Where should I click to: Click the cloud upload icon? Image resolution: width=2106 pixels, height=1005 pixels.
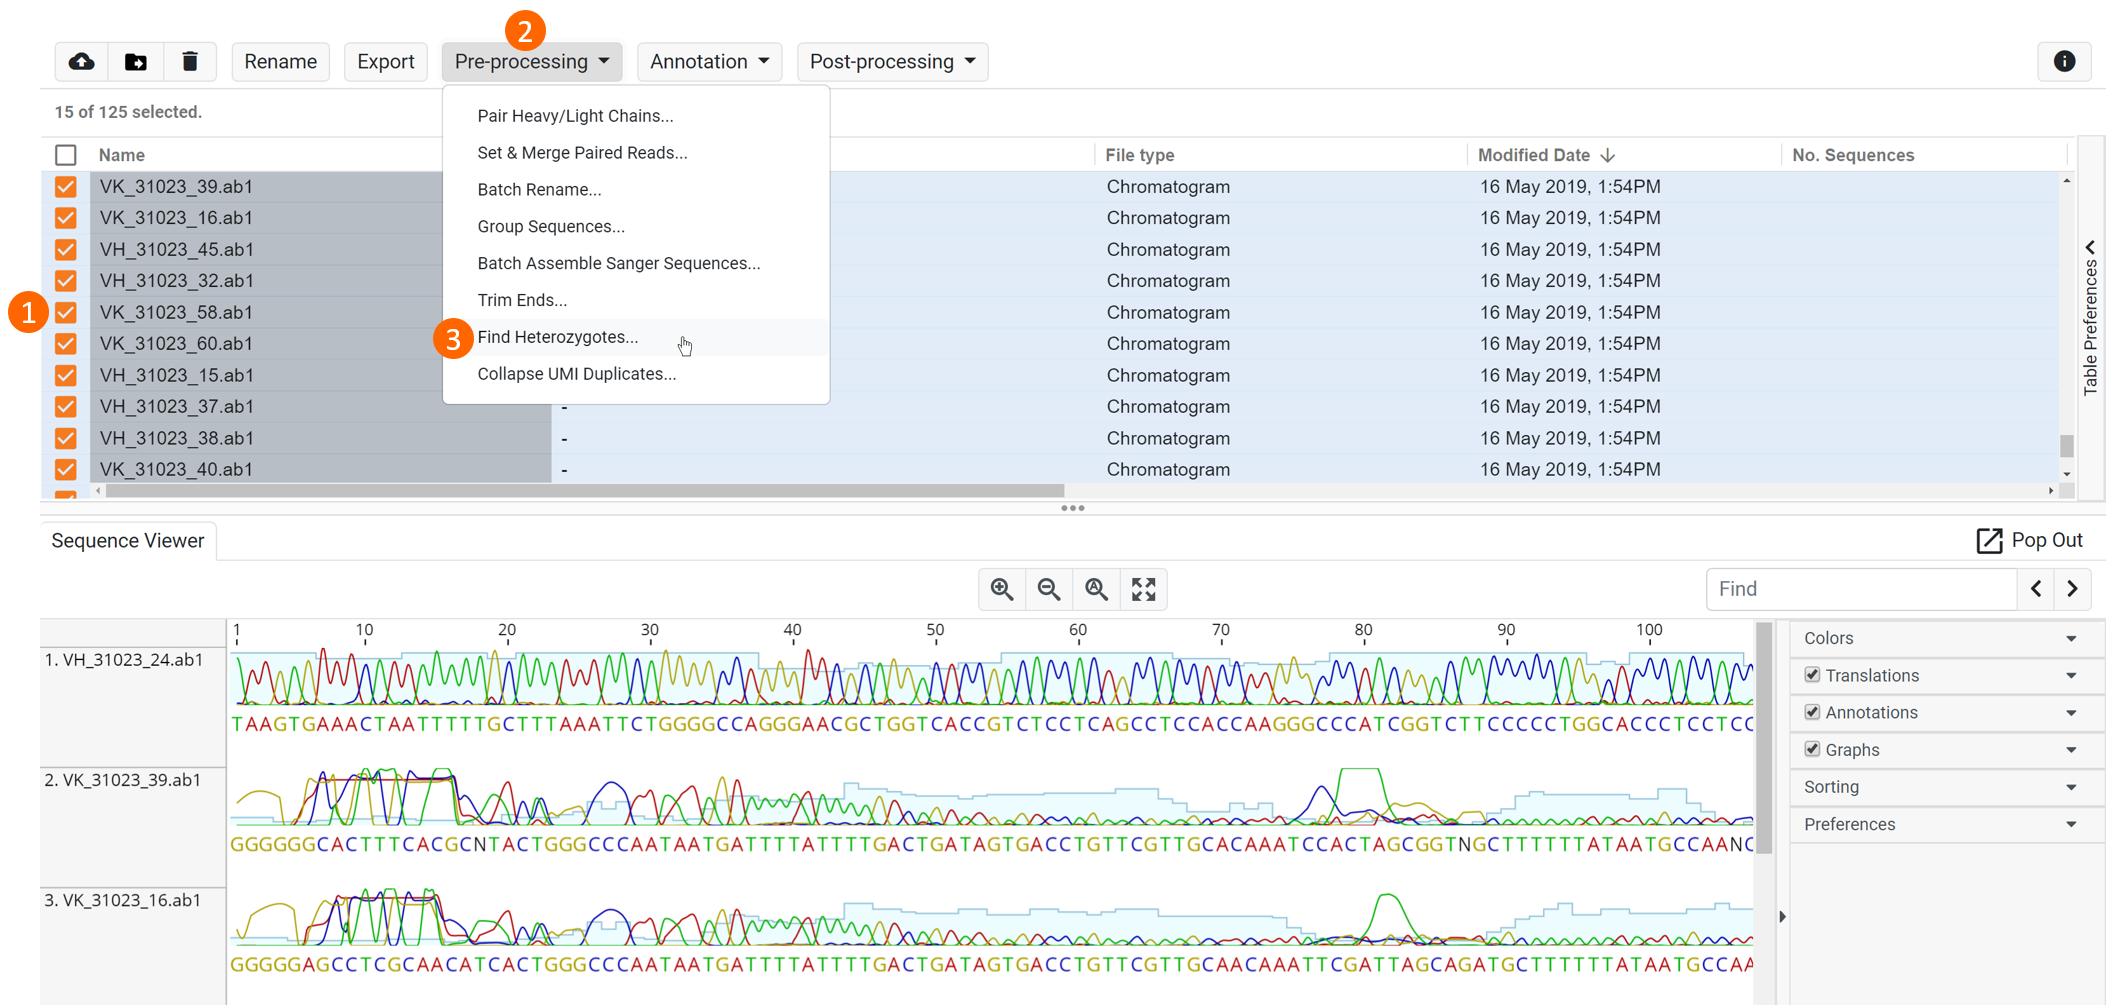82,62
